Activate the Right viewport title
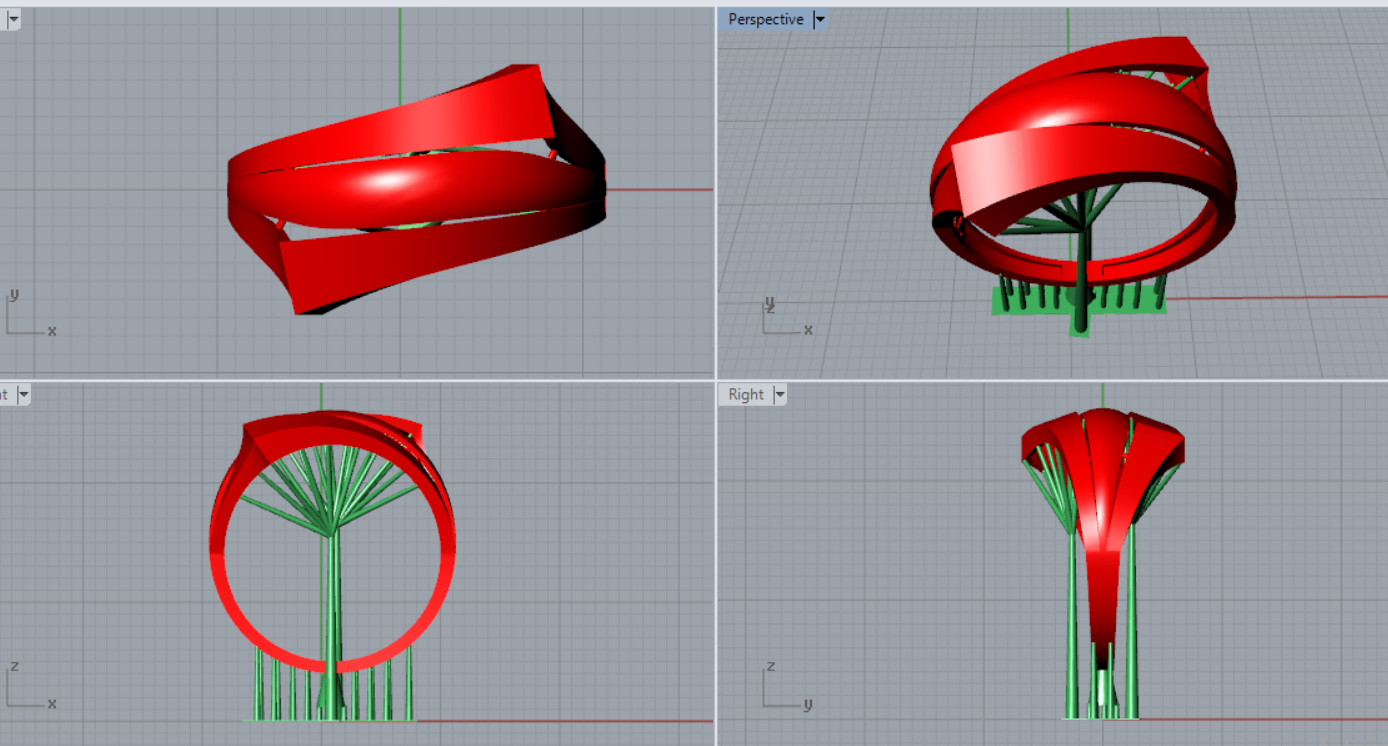This screenshot has width=1388, height=746. pyautogui.click(x=746, y=395)
